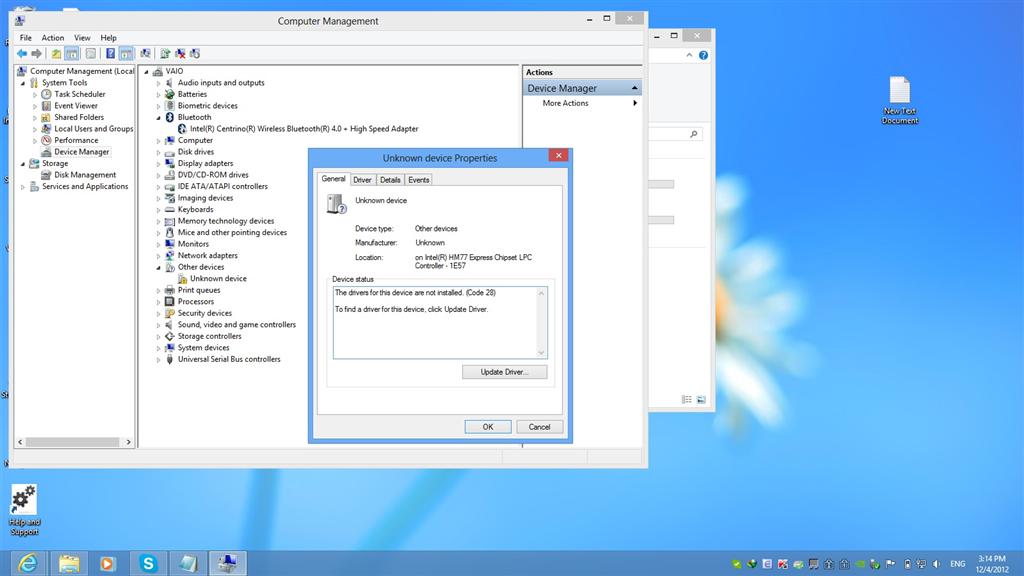Click the battery power tray icon
This screenshot has width=1024, height=576.
coord(907,564)
